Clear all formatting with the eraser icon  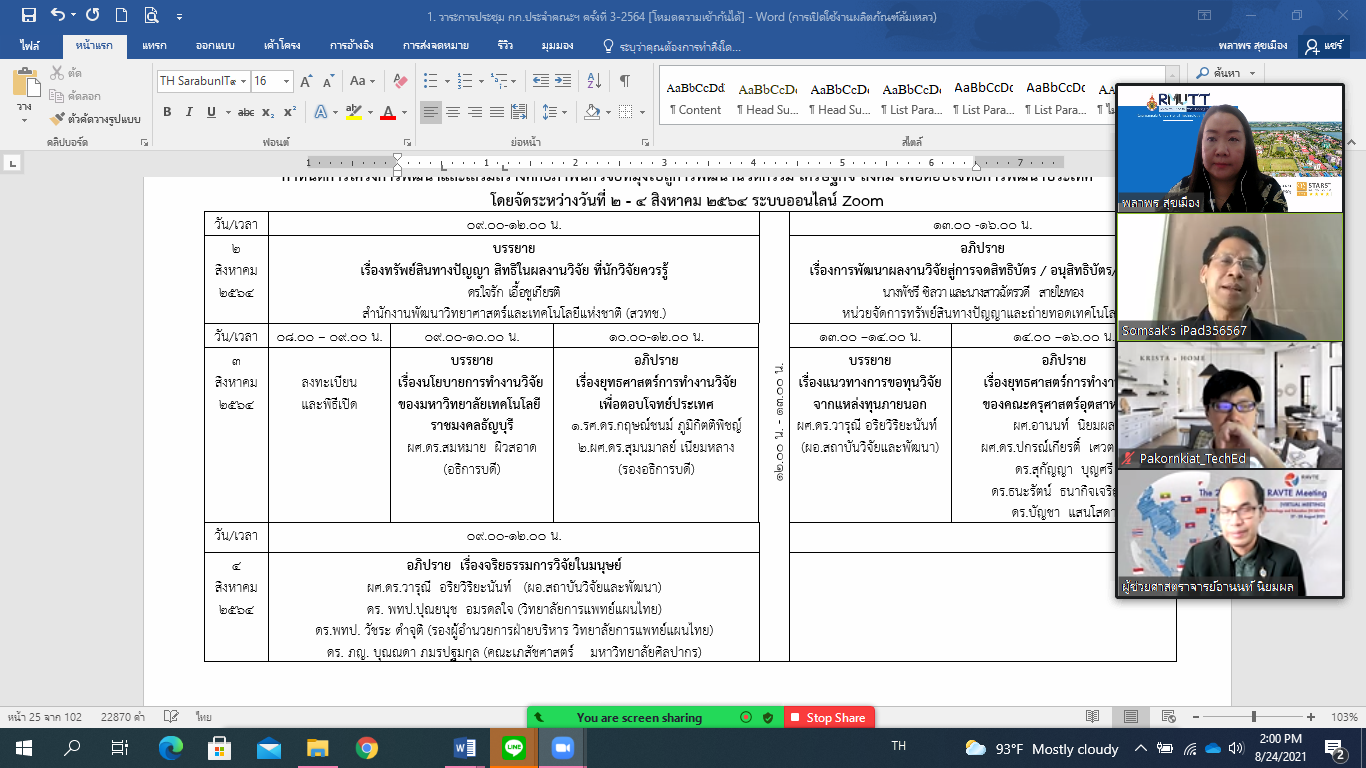[x=400, y=81]
